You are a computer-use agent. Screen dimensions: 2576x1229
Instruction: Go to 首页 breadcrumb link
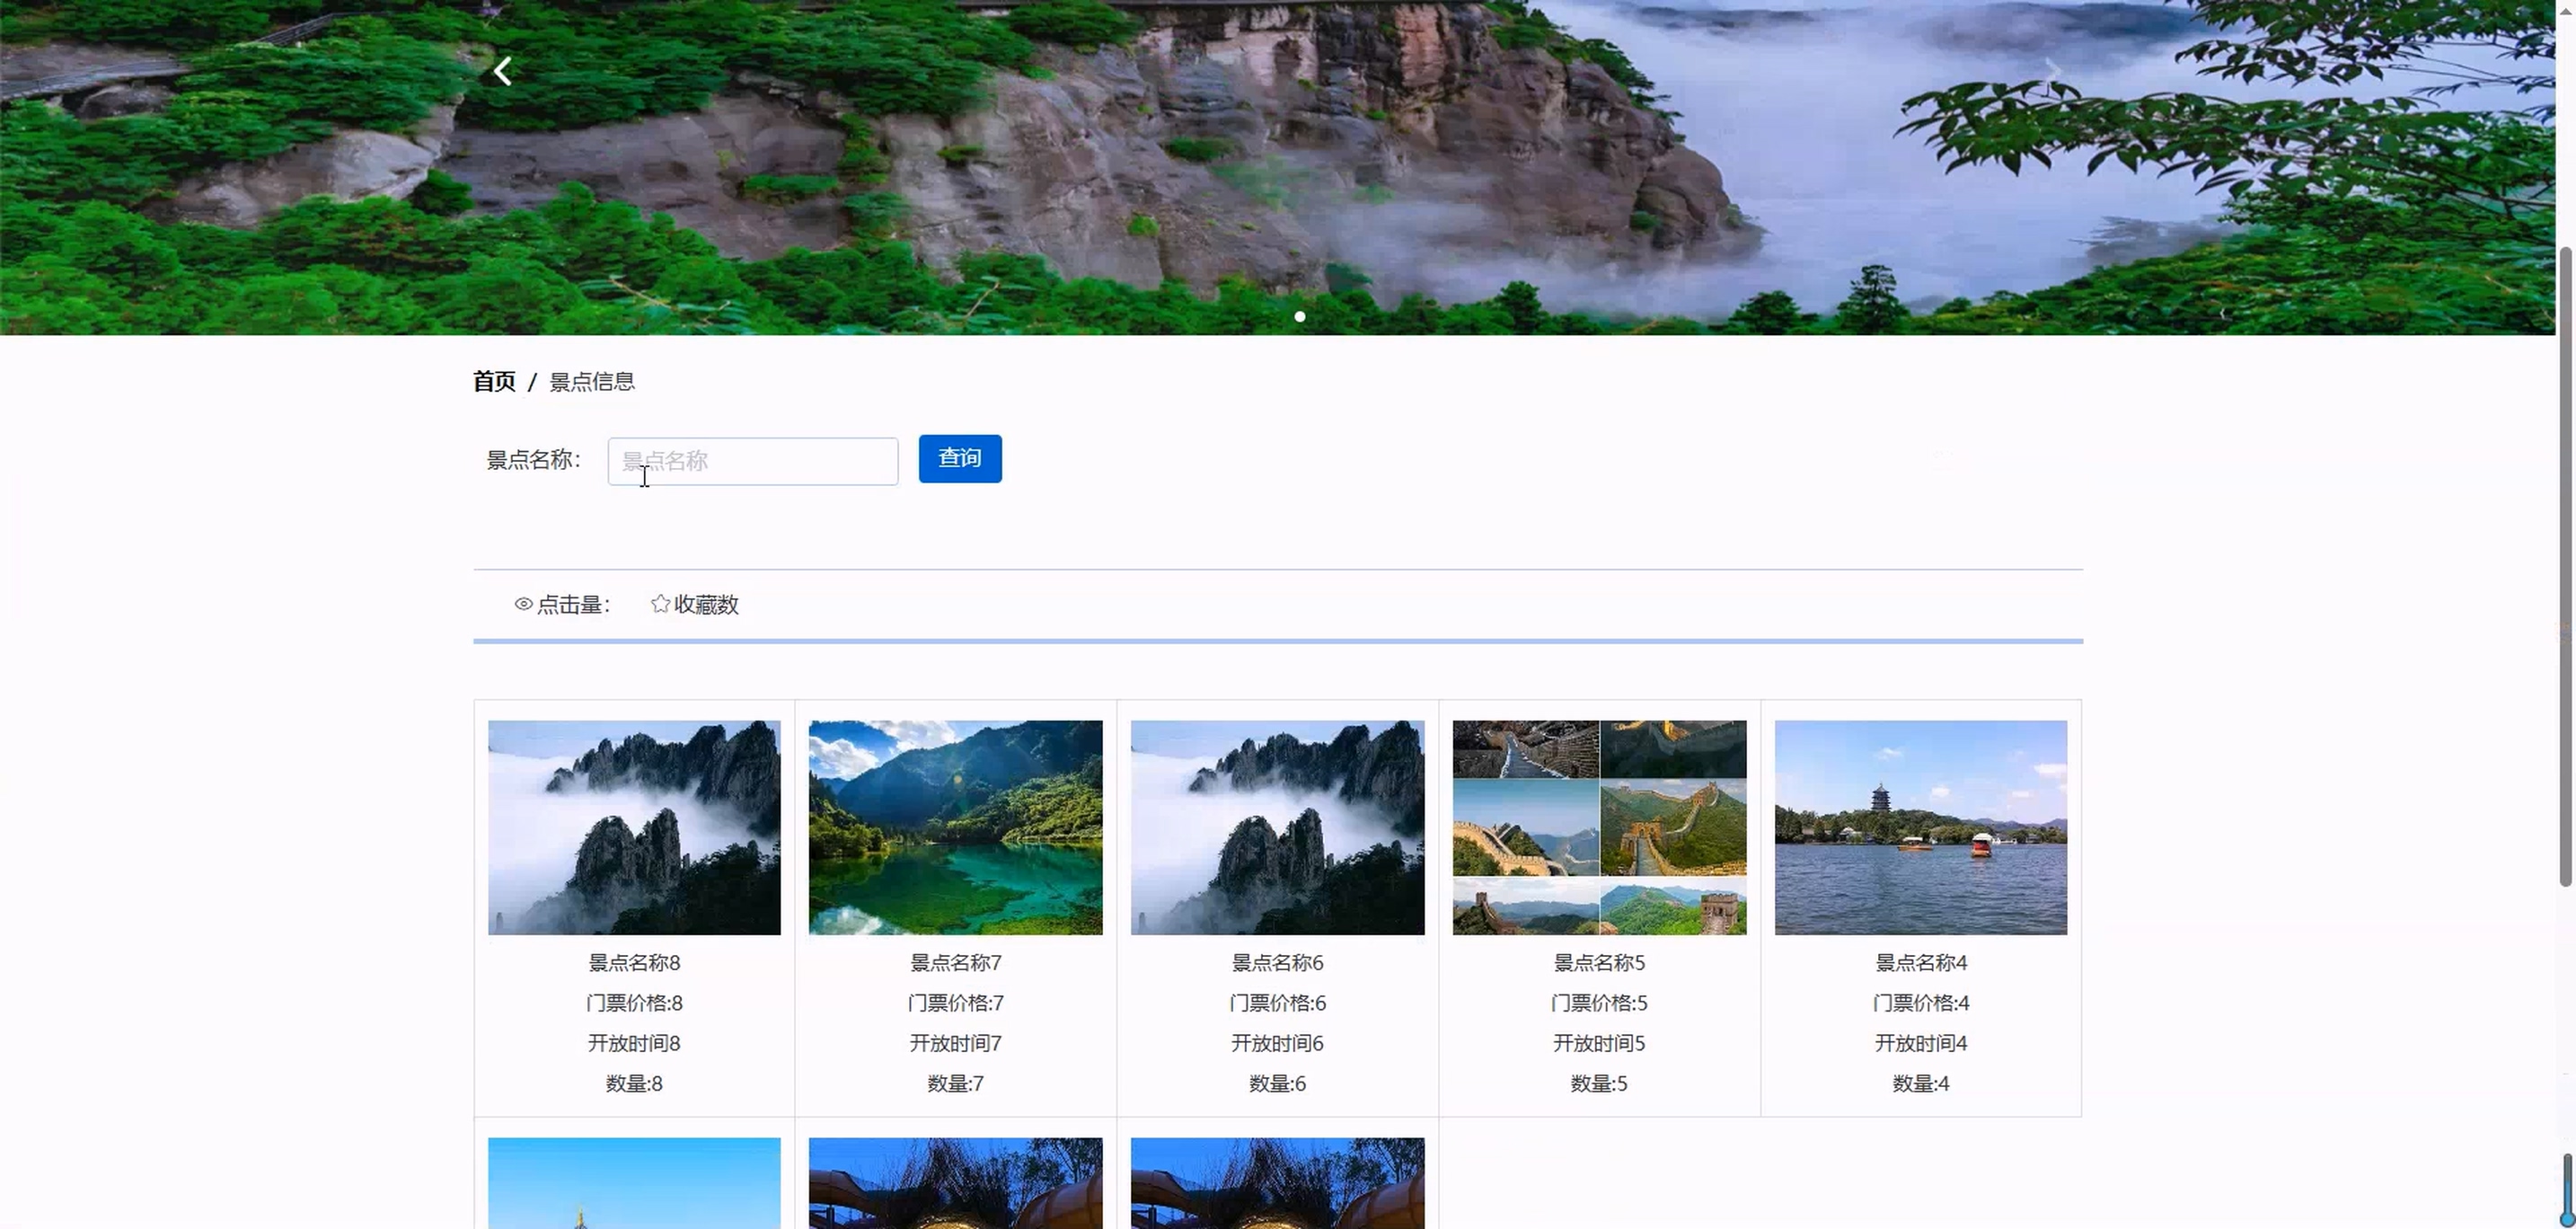[x=494, y=381]
